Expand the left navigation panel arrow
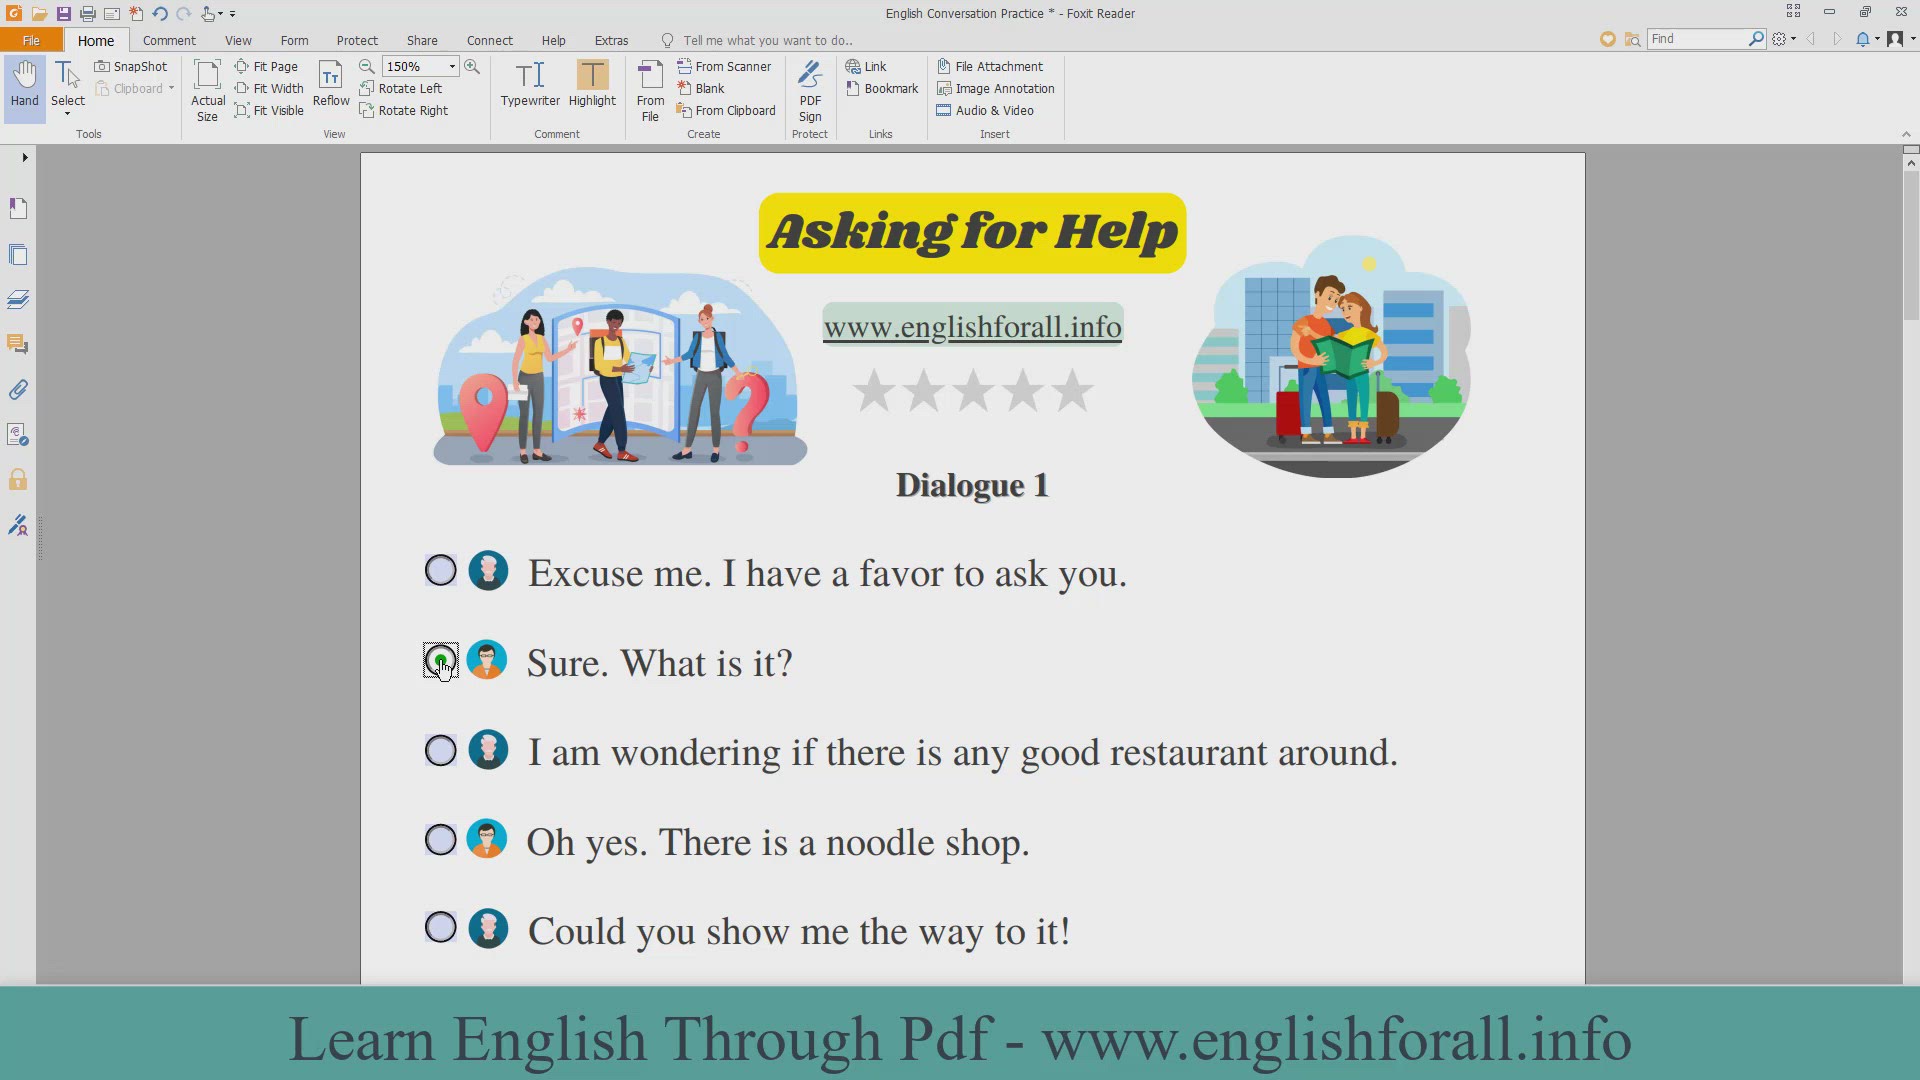The height and width of the screenshot is (1080, 1920). pos(25,157)
